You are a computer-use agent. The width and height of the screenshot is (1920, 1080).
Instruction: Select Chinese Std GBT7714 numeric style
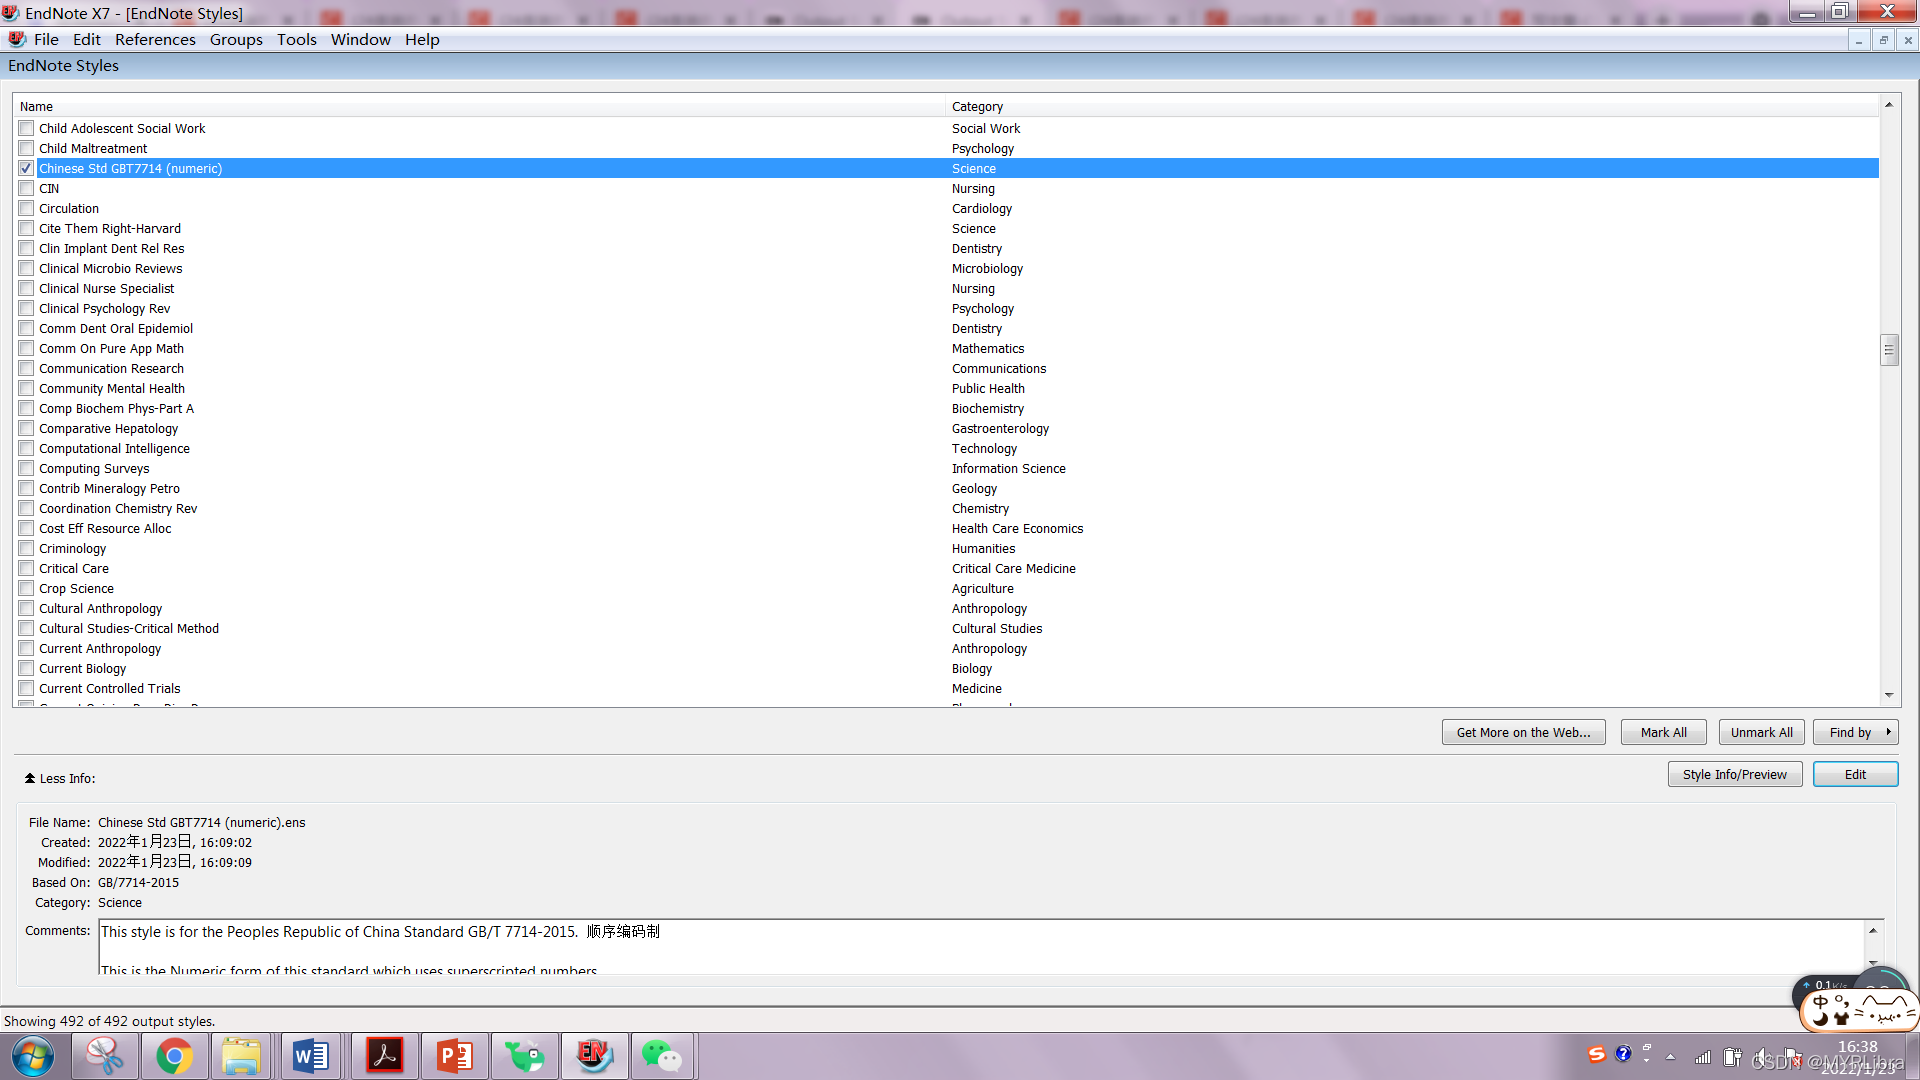coord(129,167)
